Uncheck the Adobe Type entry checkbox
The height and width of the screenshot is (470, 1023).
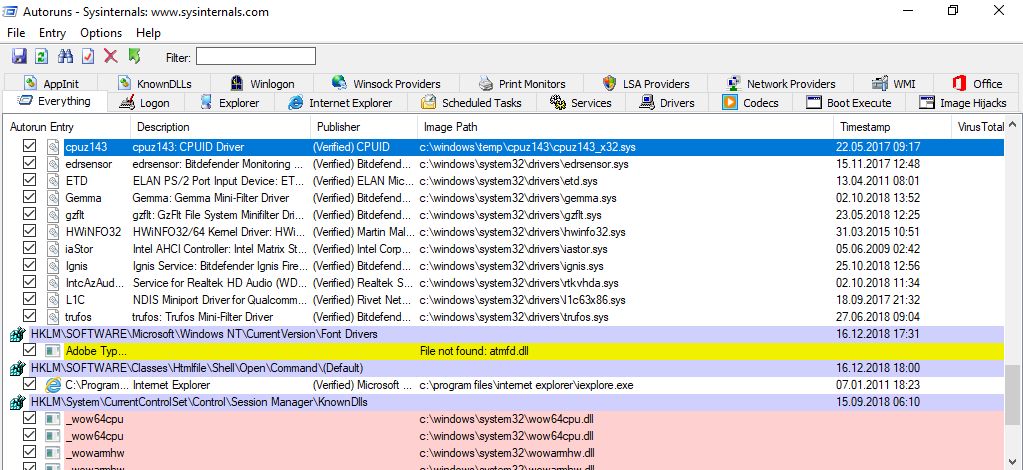(x=29, y=350)
